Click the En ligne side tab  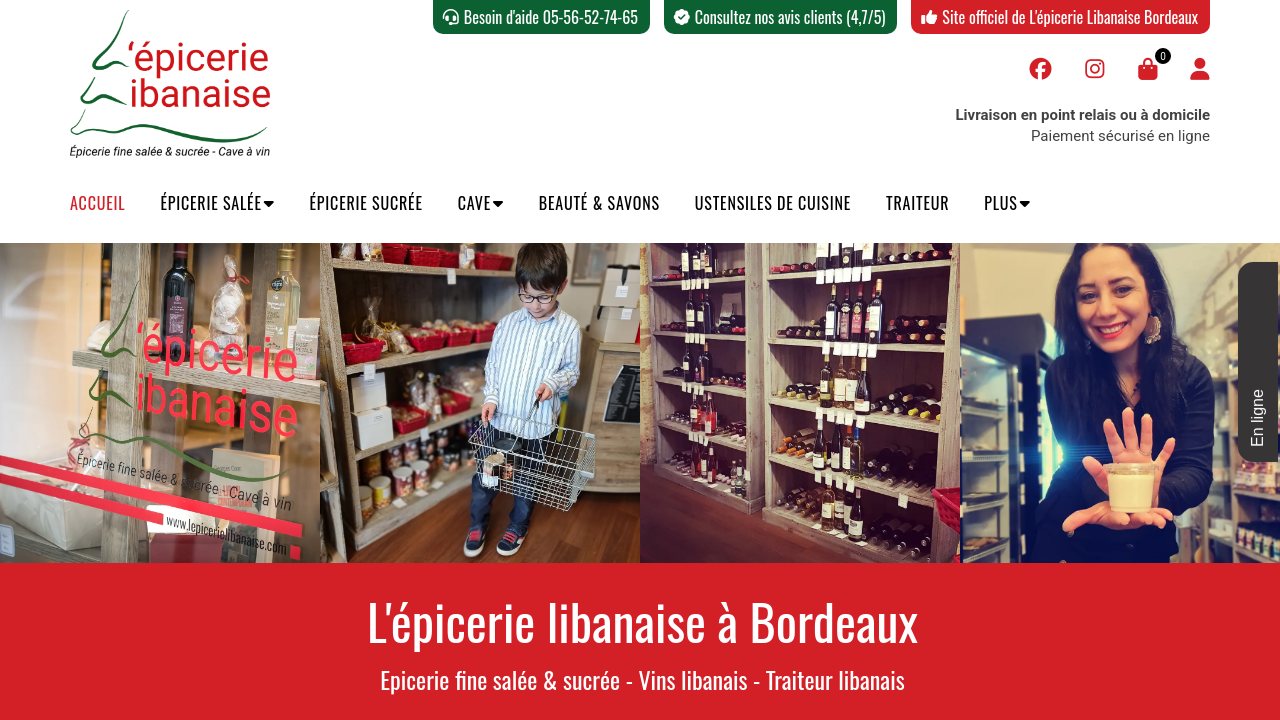(x=1258, y=362)
